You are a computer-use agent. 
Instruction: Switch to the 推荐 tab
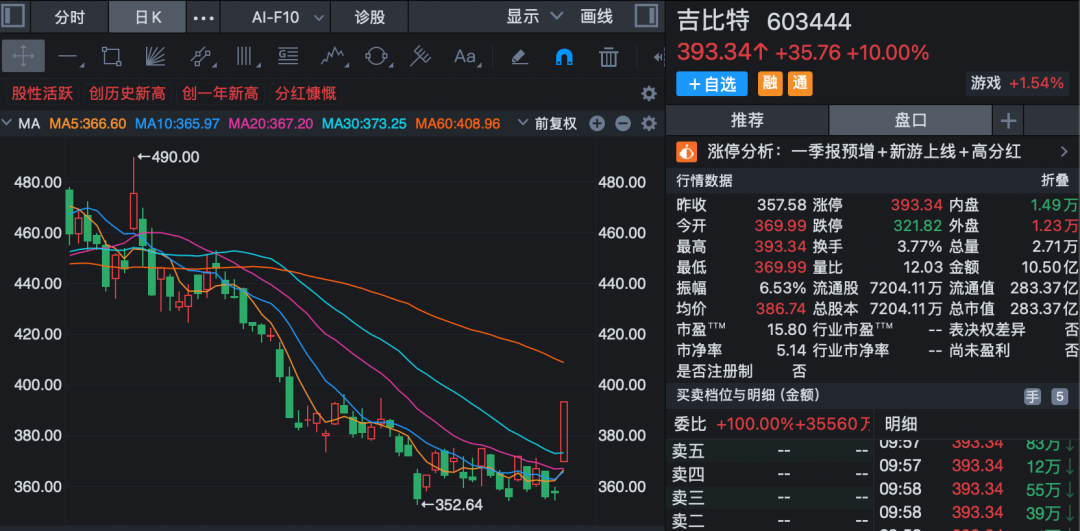746,120
